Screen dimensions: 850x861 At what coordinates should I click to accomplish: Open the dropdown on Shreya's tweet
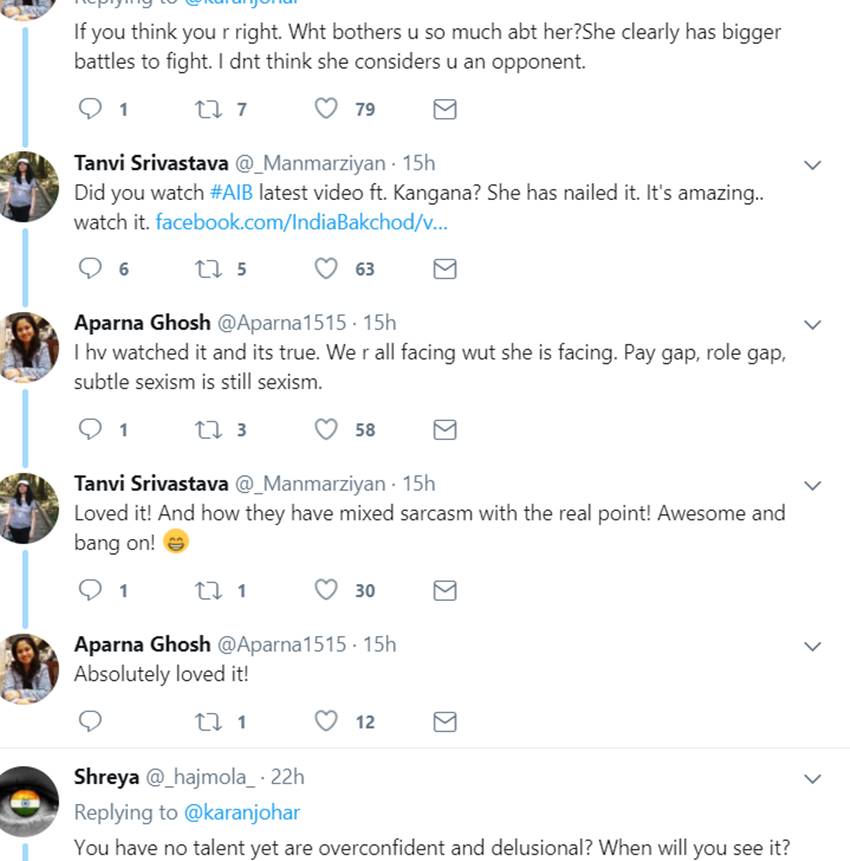coord(813,778)
